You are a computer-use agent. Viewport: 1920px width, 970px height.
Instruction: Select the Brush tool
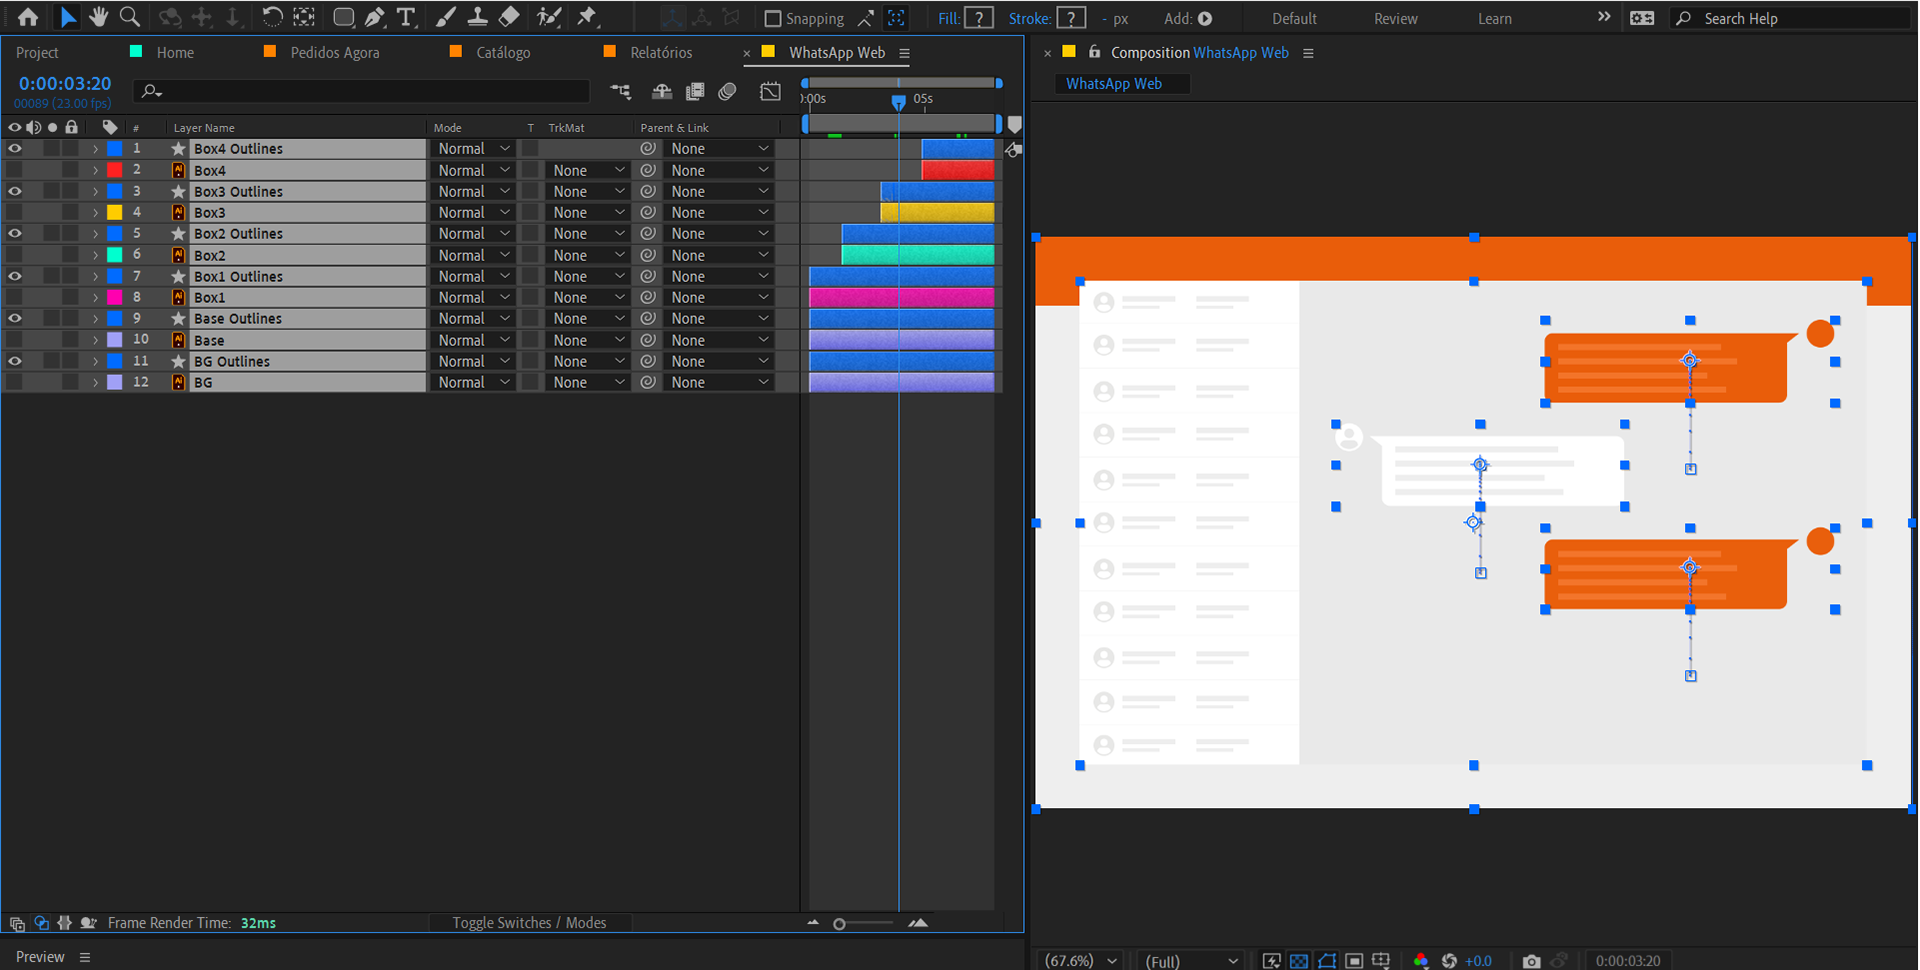446,17
